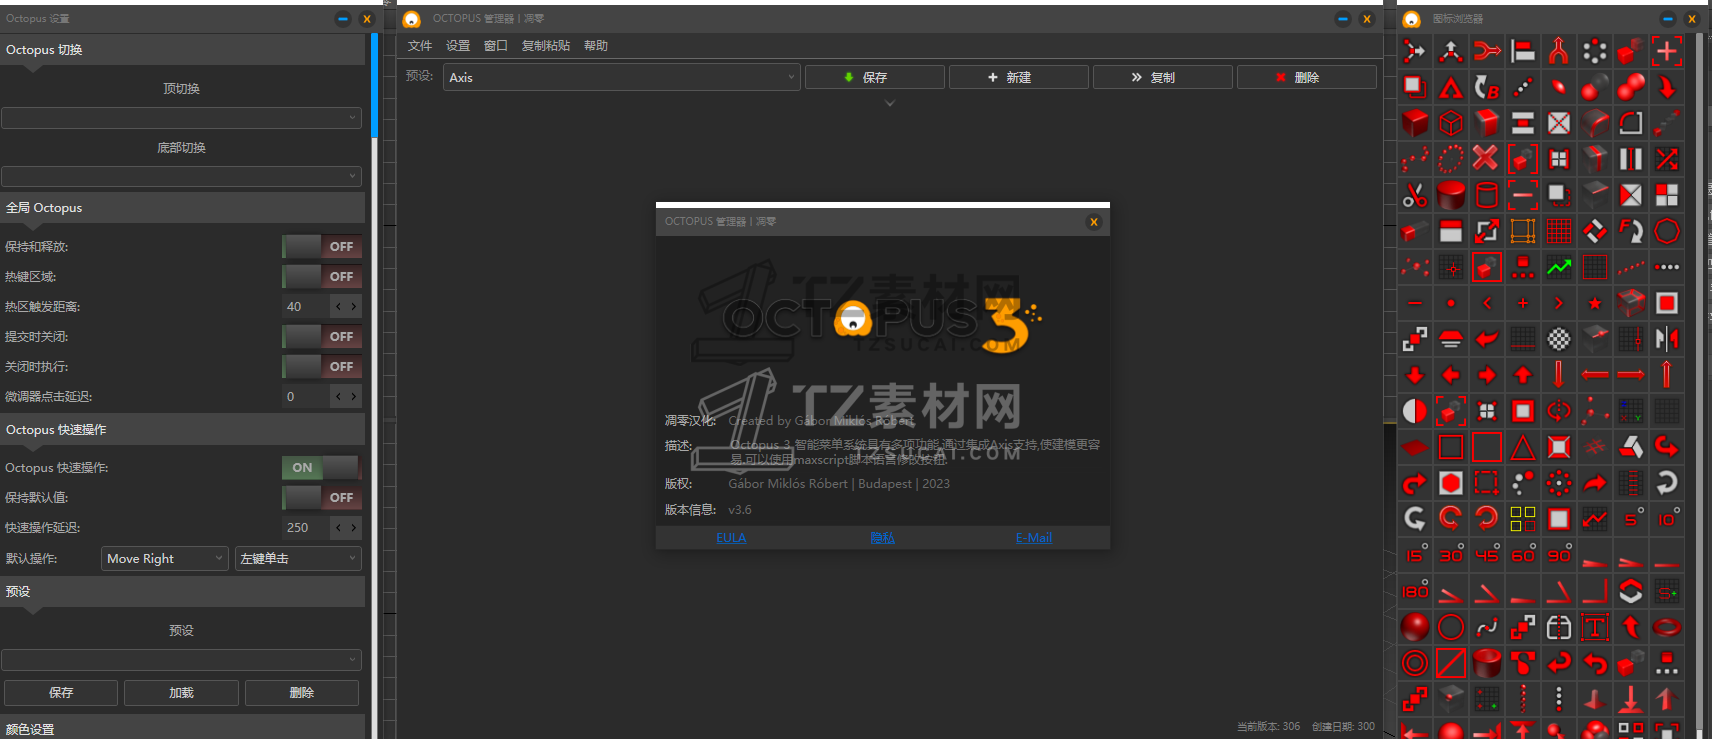1712x739 pixels.
Task: Select the half white half red circle icon
Action: pyautogui.click(x=1415, y=411)
